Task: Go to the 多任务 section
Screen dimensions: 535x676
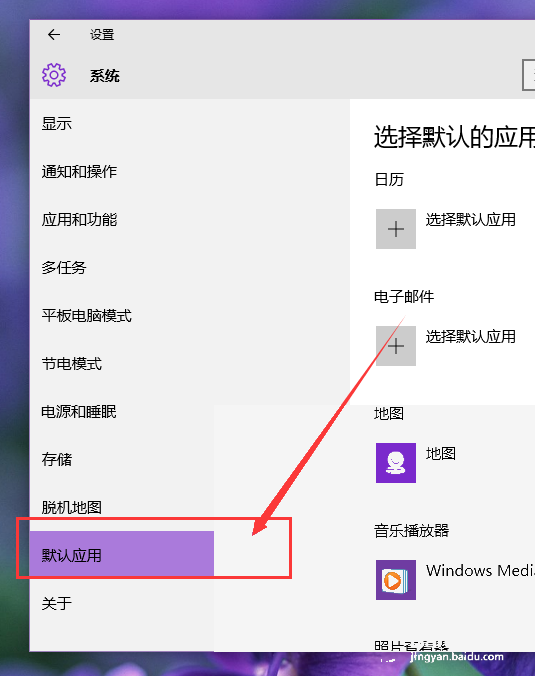Action: tap(64, 268)
